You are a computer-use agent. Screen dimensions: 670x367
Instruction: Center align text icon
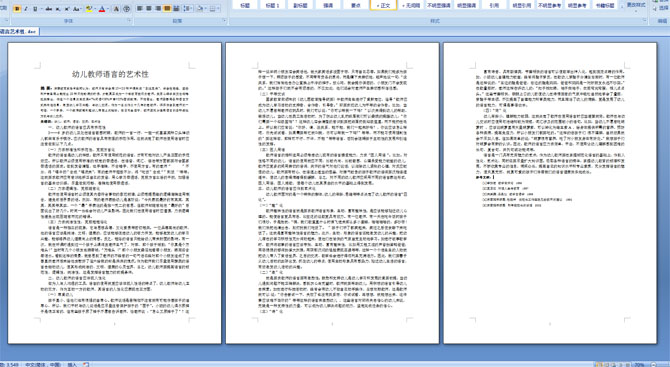[x=149, y=9]
